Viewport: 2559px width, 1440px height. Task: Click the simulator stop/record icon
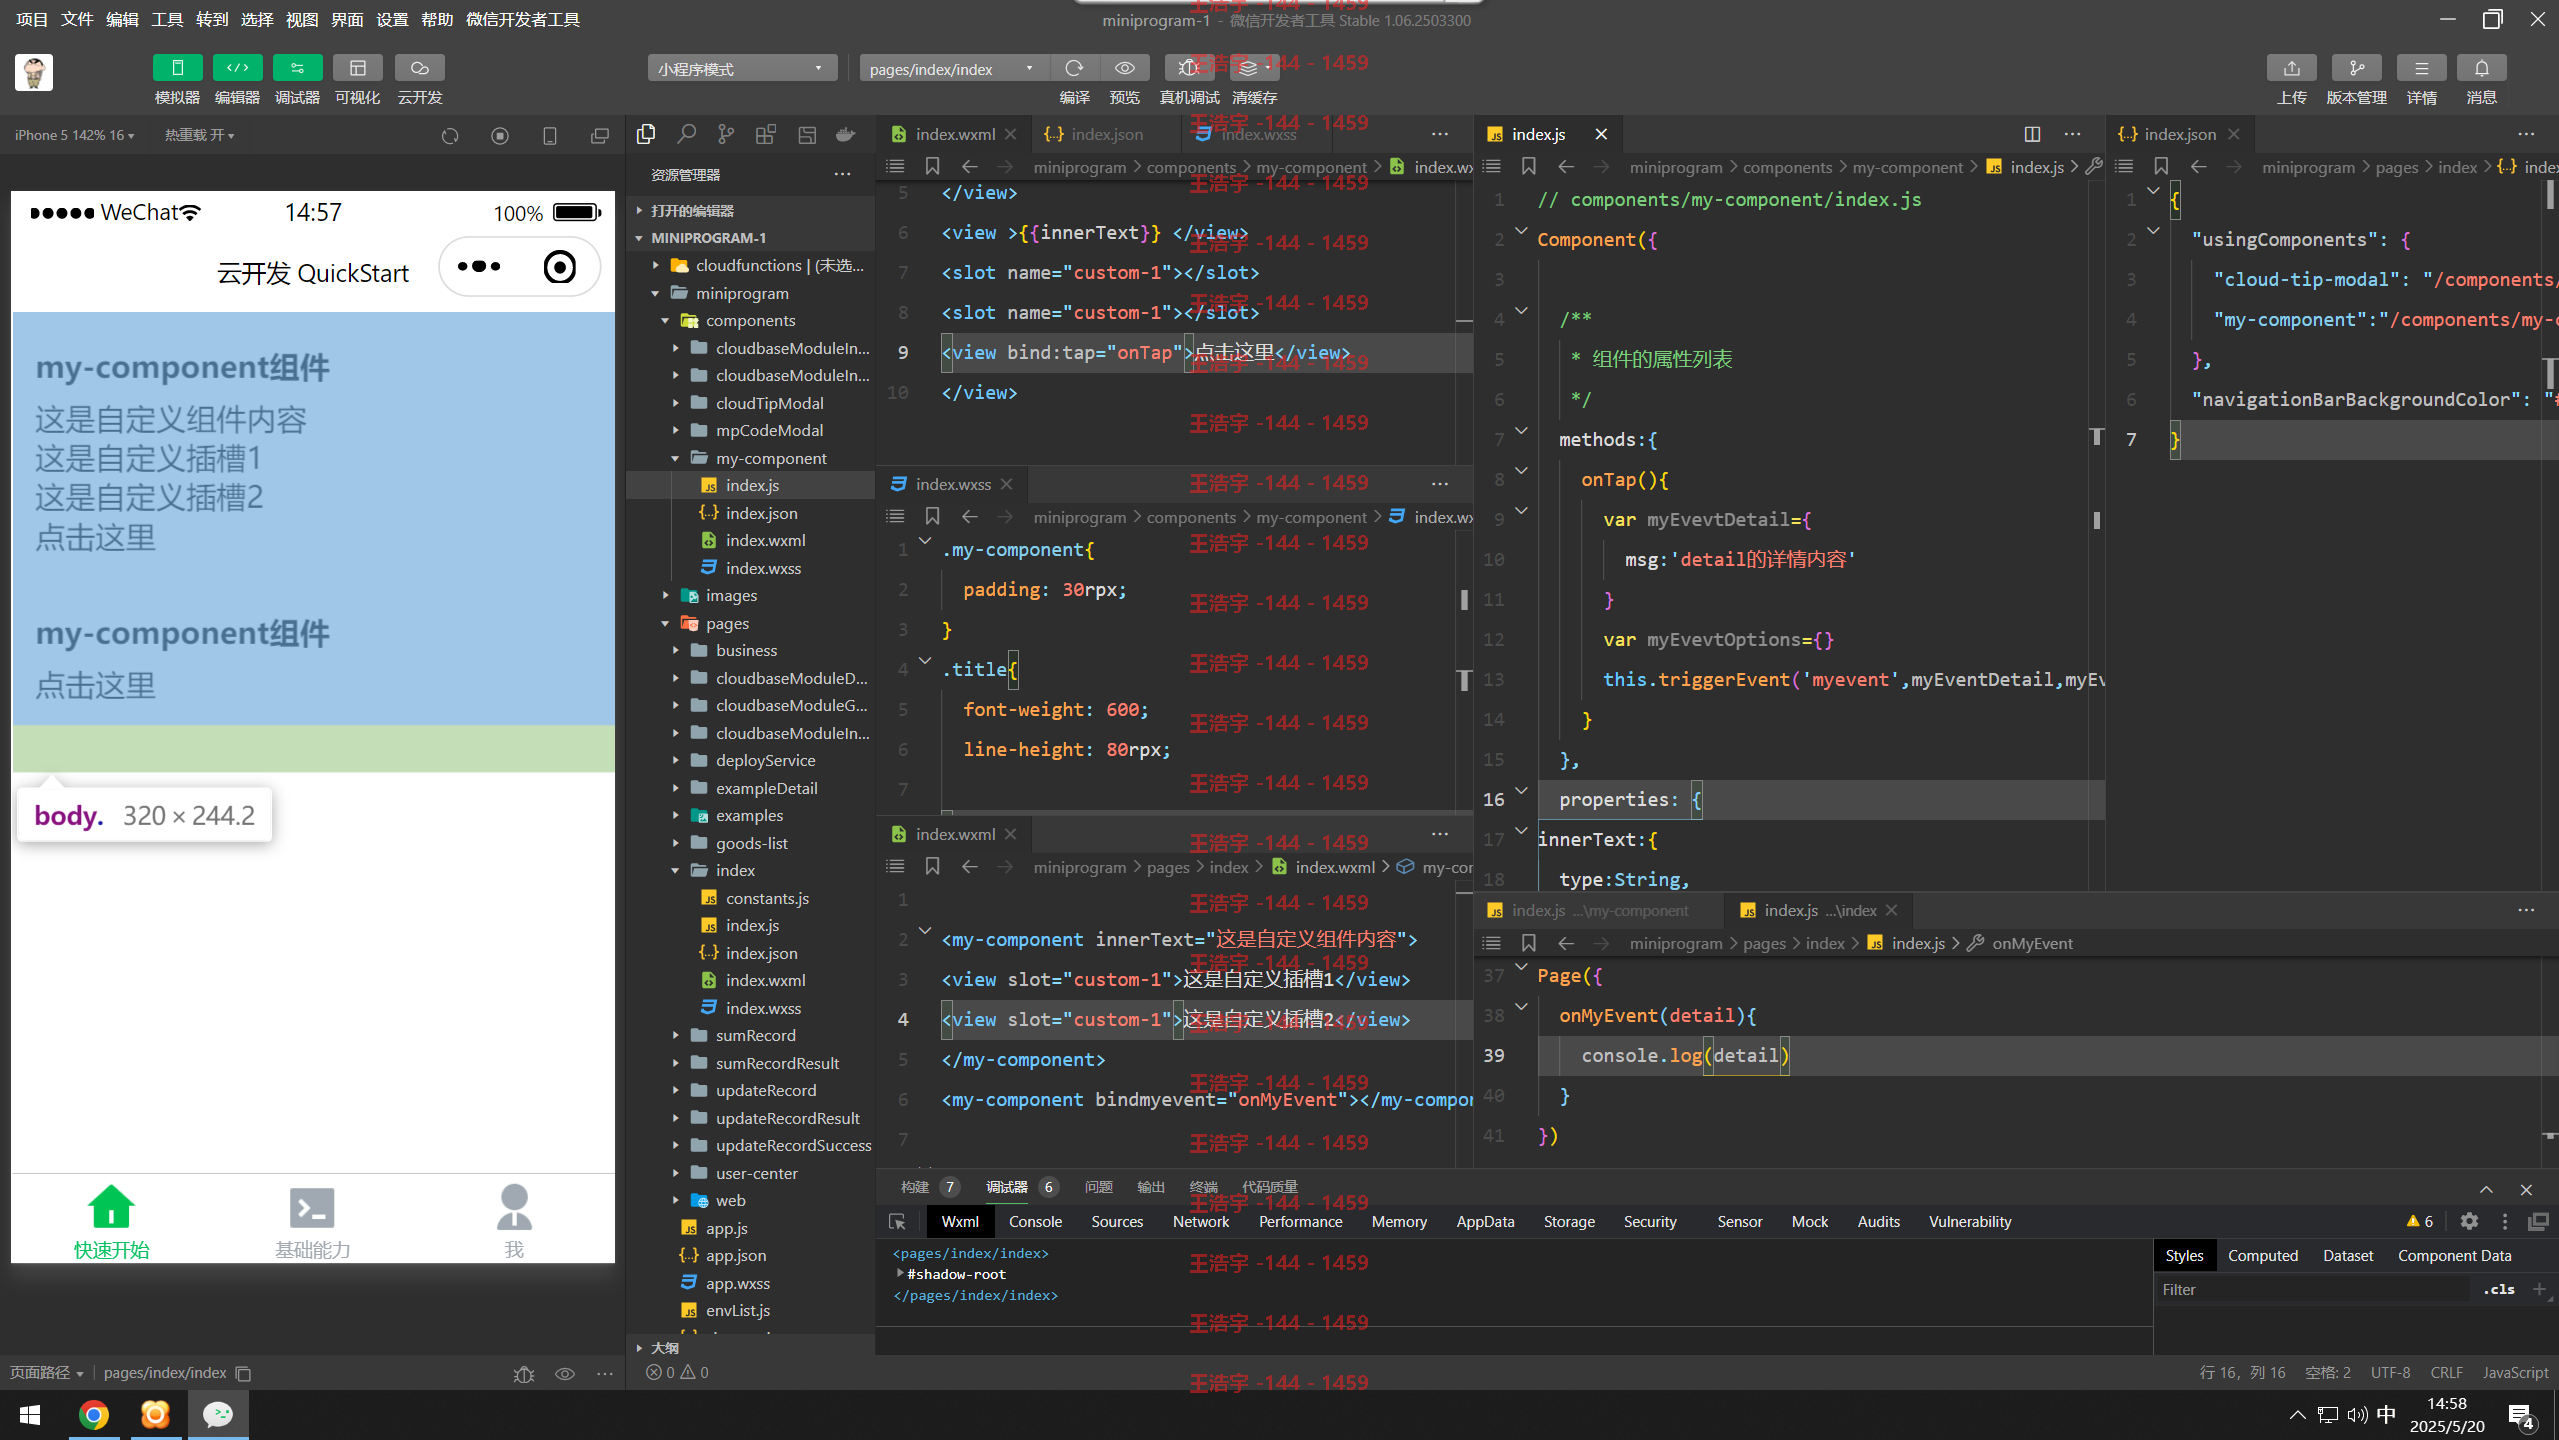(x=500, y=136)
